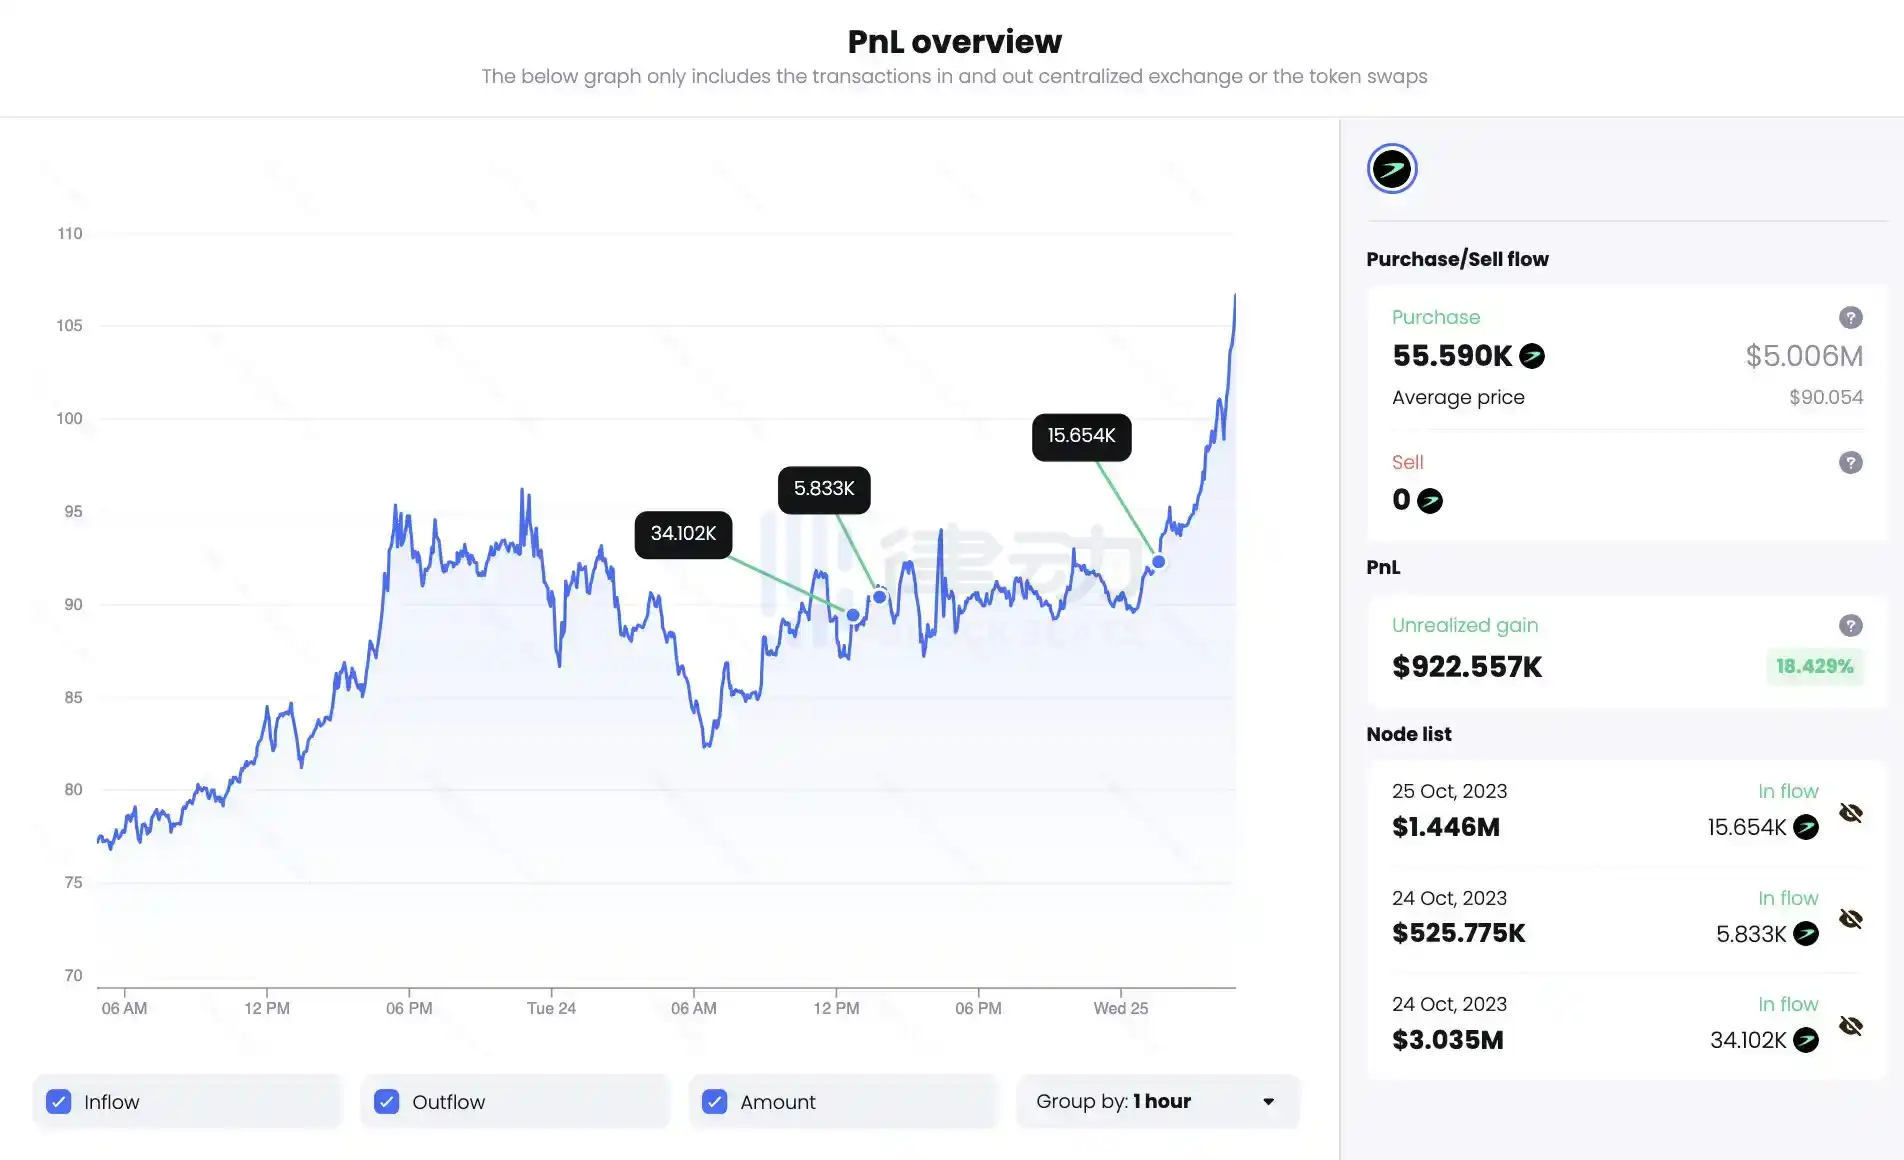Screen dimensions: 1904x1160
Task: Click the 18.429% gain badge
Action: 1814,666
